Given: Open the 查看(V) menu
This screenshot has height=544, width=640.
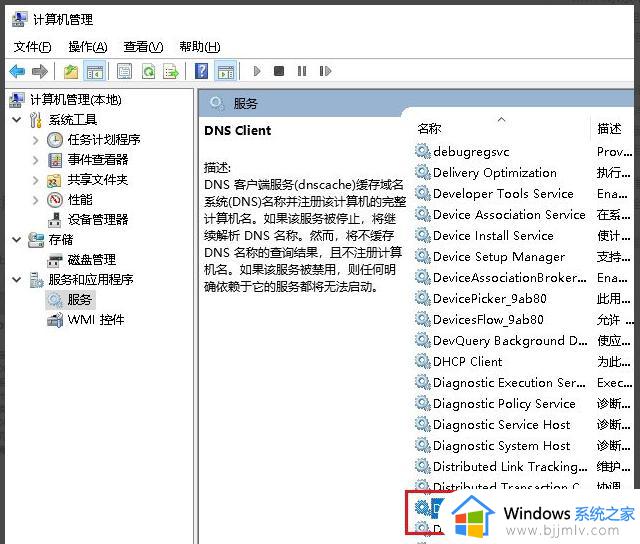Looking at the screenshot, I should (x=143, y=47).
